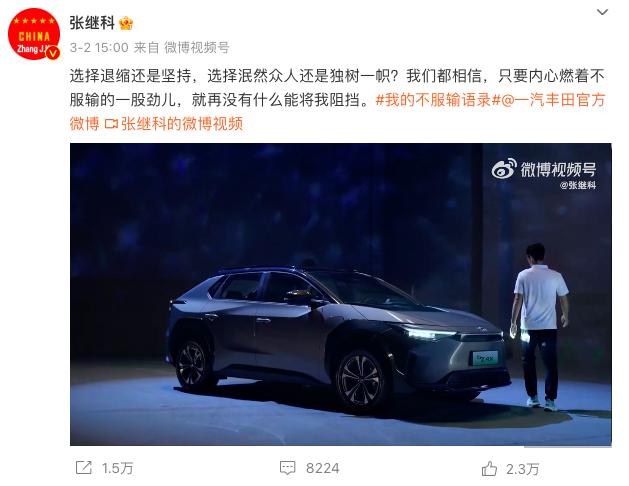Click the Weibo logo watermark in video
Viewport: 629px width, 486px height.
point(504,168)
